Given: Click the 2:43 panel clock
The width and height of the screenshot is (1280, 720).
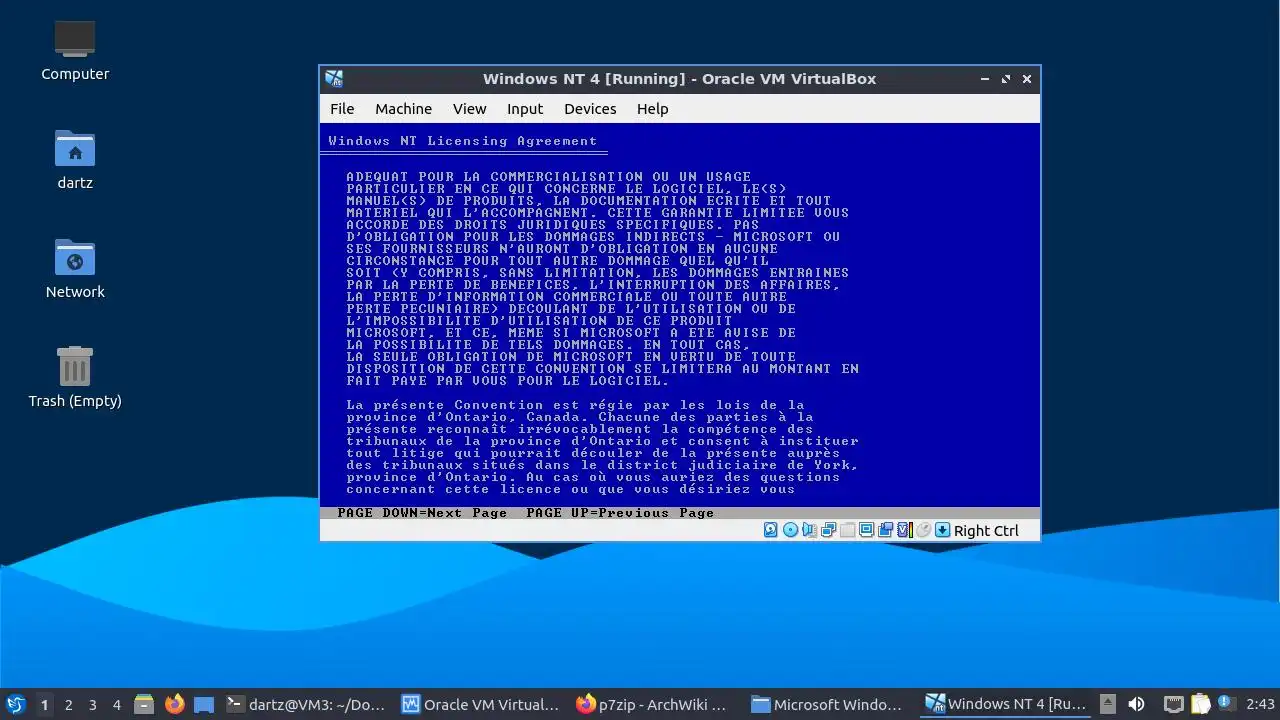Looking at the screenshot, I should (x=1260, y=704).
